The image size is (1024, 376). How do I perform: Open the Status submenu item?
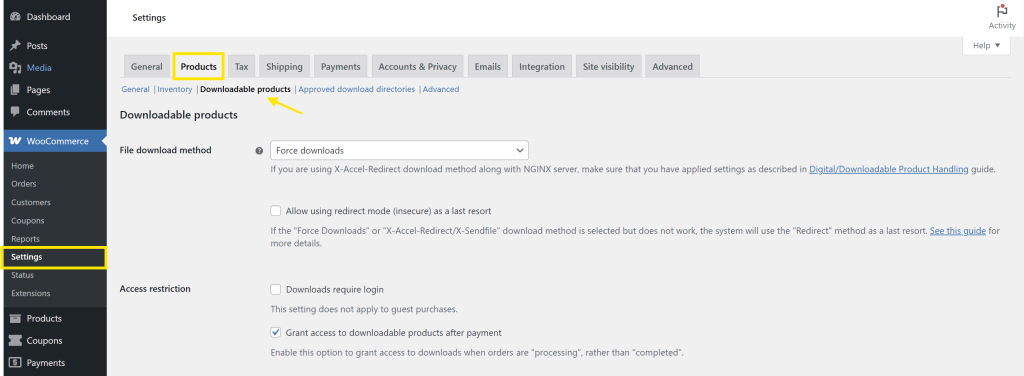point(22,275)
